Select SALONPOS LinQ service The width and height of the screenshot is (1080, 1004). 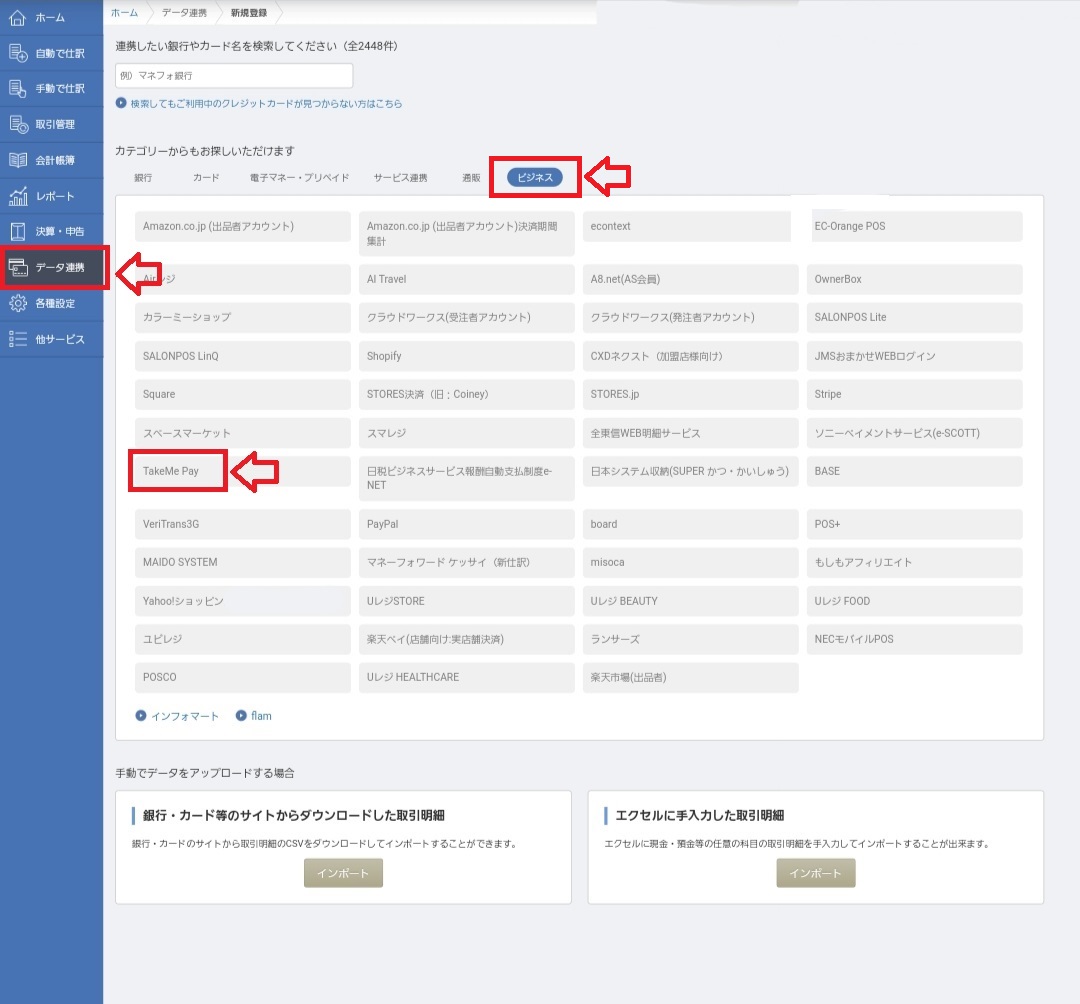point(242,357)
